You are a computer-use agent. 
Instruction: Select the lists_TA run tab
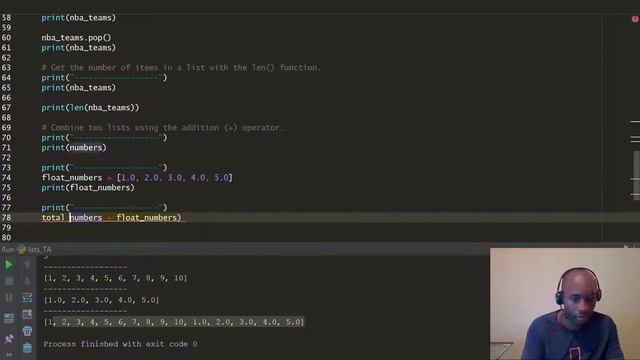point(35,249)
